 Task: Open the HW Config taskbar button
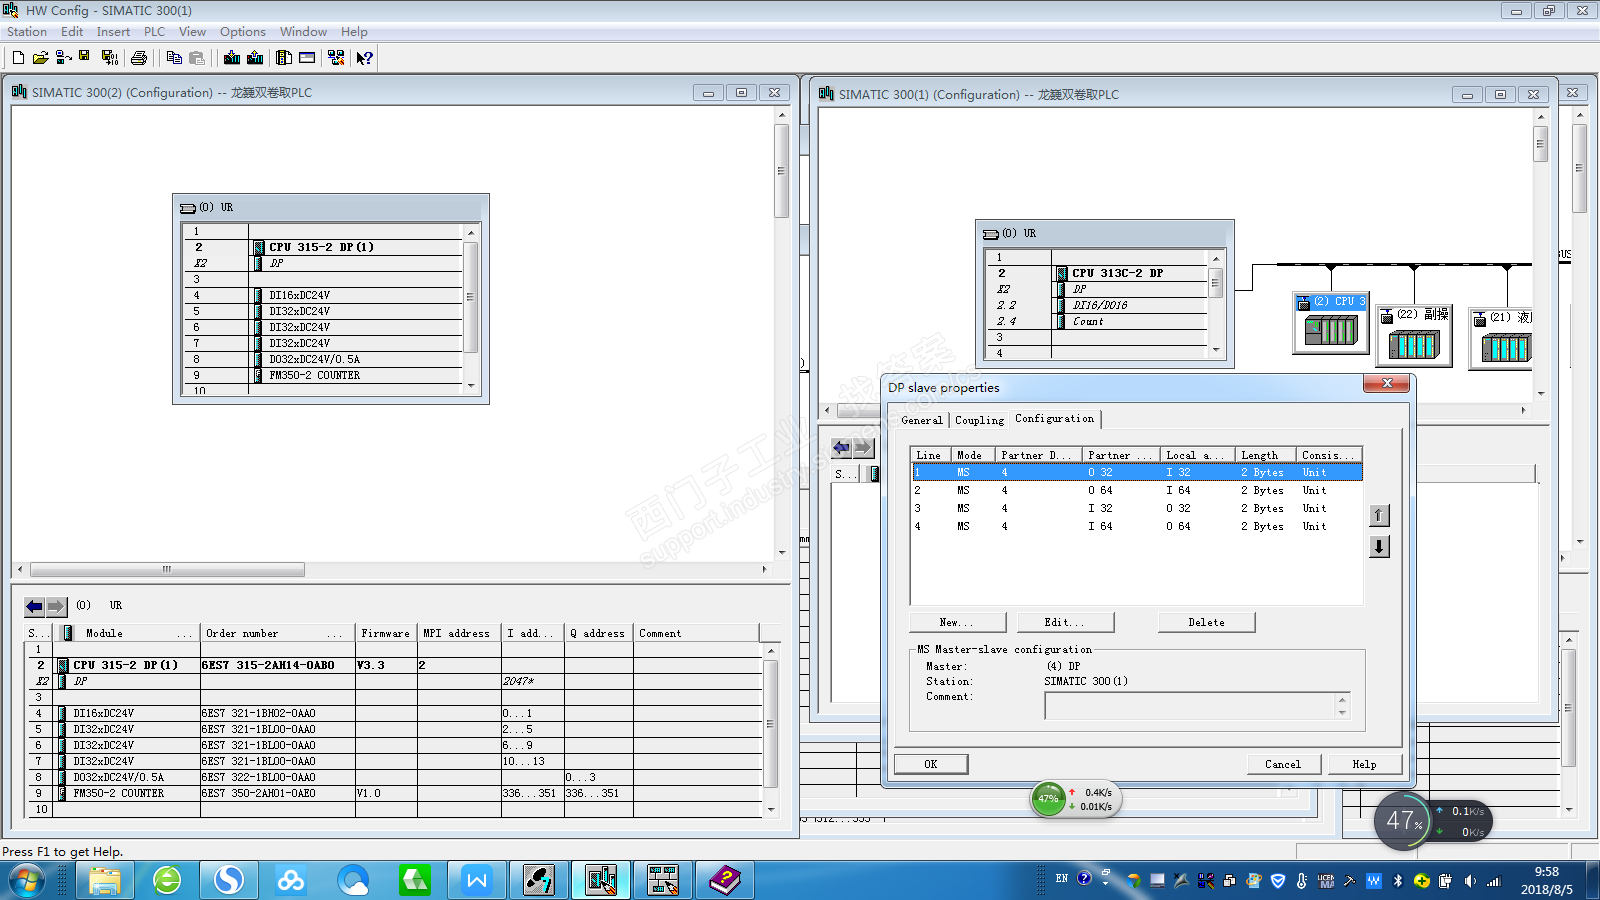pyautogui.click(x=601, y=880)
